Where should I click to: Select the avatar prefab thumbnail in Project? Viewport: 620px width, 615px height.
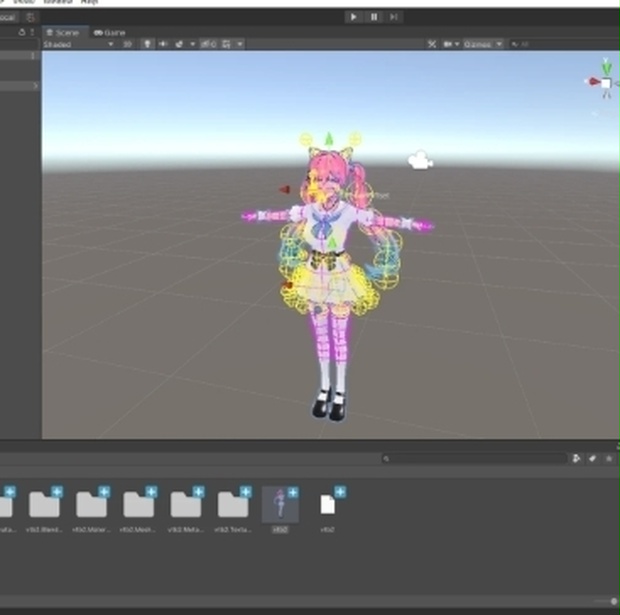(x=280, y=504)
